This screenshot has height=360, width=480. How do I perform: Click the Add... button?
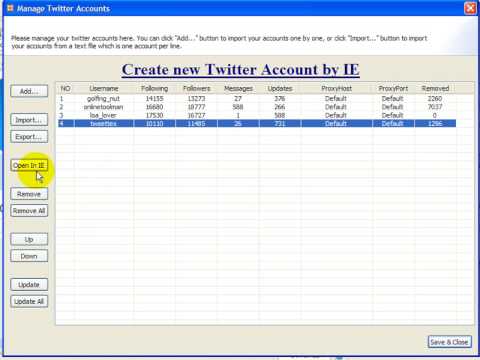(29, 91)
